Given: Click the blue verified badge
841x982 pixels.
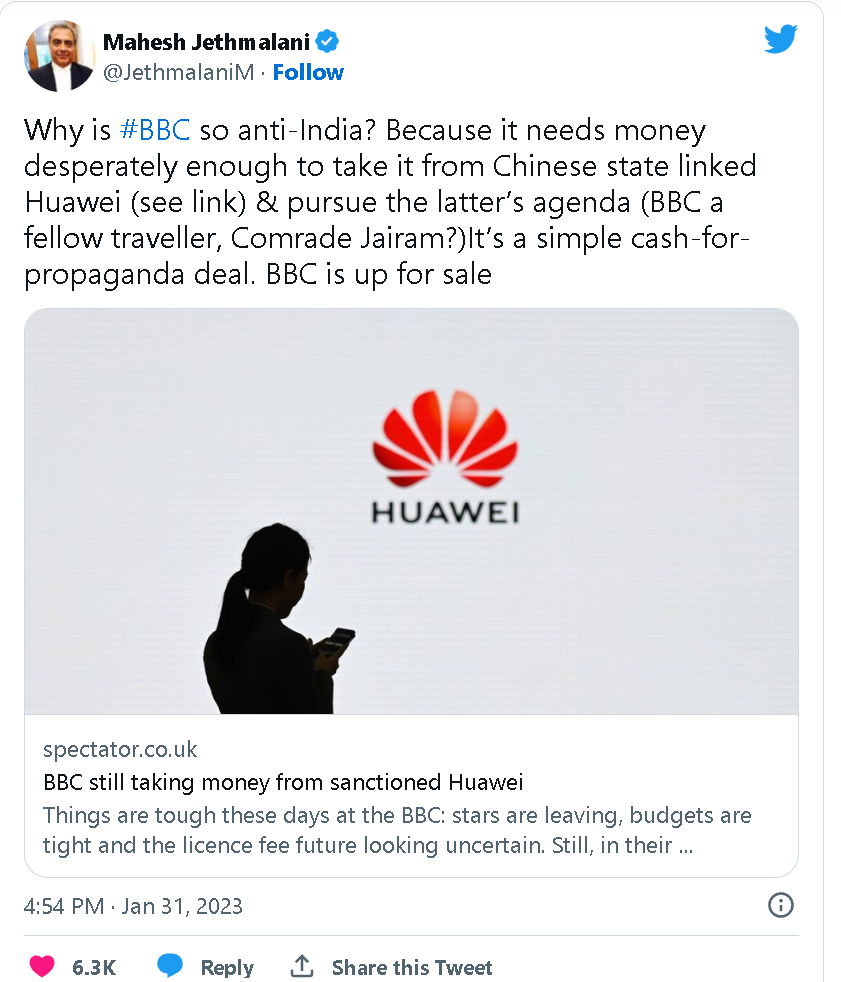Looking at the screenshot, I should click(328, 42).
